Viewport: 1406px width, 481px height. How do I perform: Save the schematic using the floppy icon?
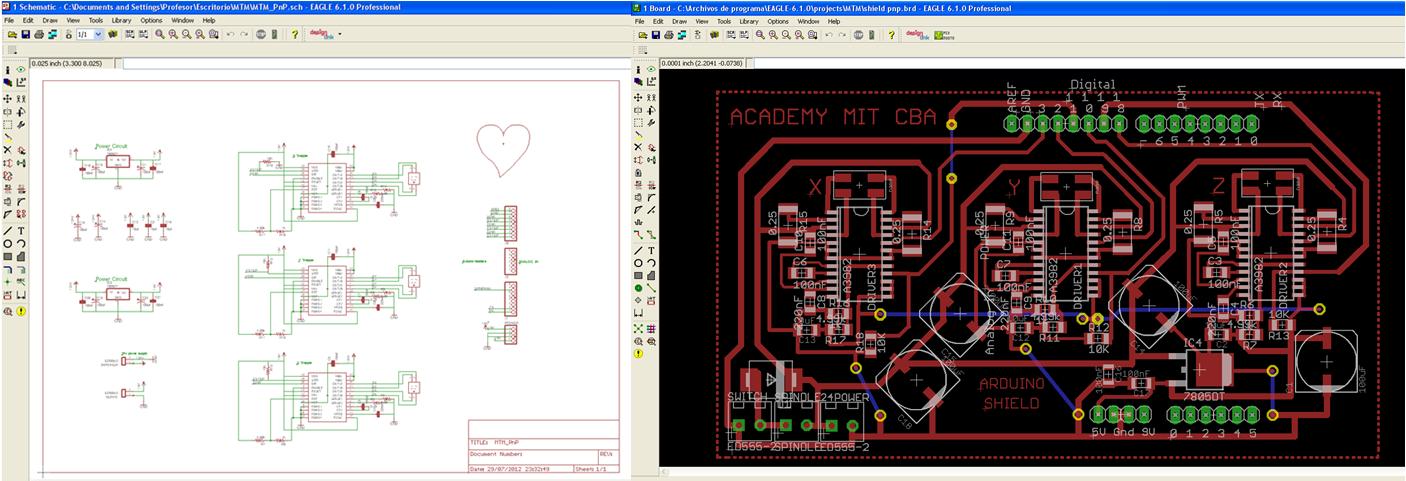26,34
